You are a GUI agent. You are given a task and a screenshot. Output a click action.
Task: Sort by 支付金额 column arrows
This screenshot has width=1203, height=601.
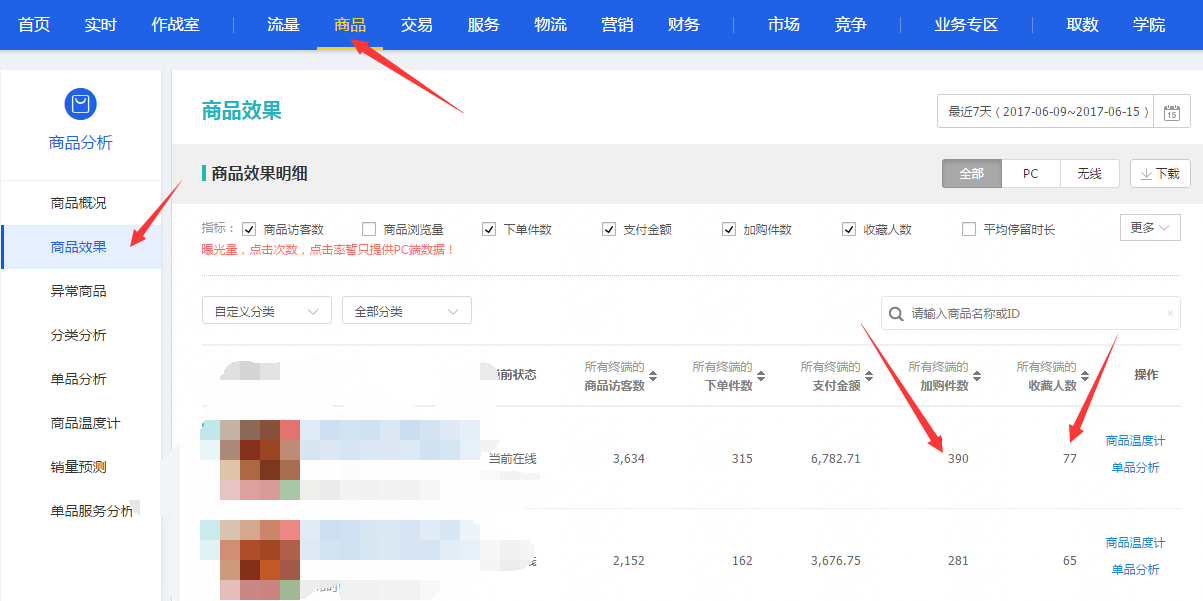coord(869,376)
